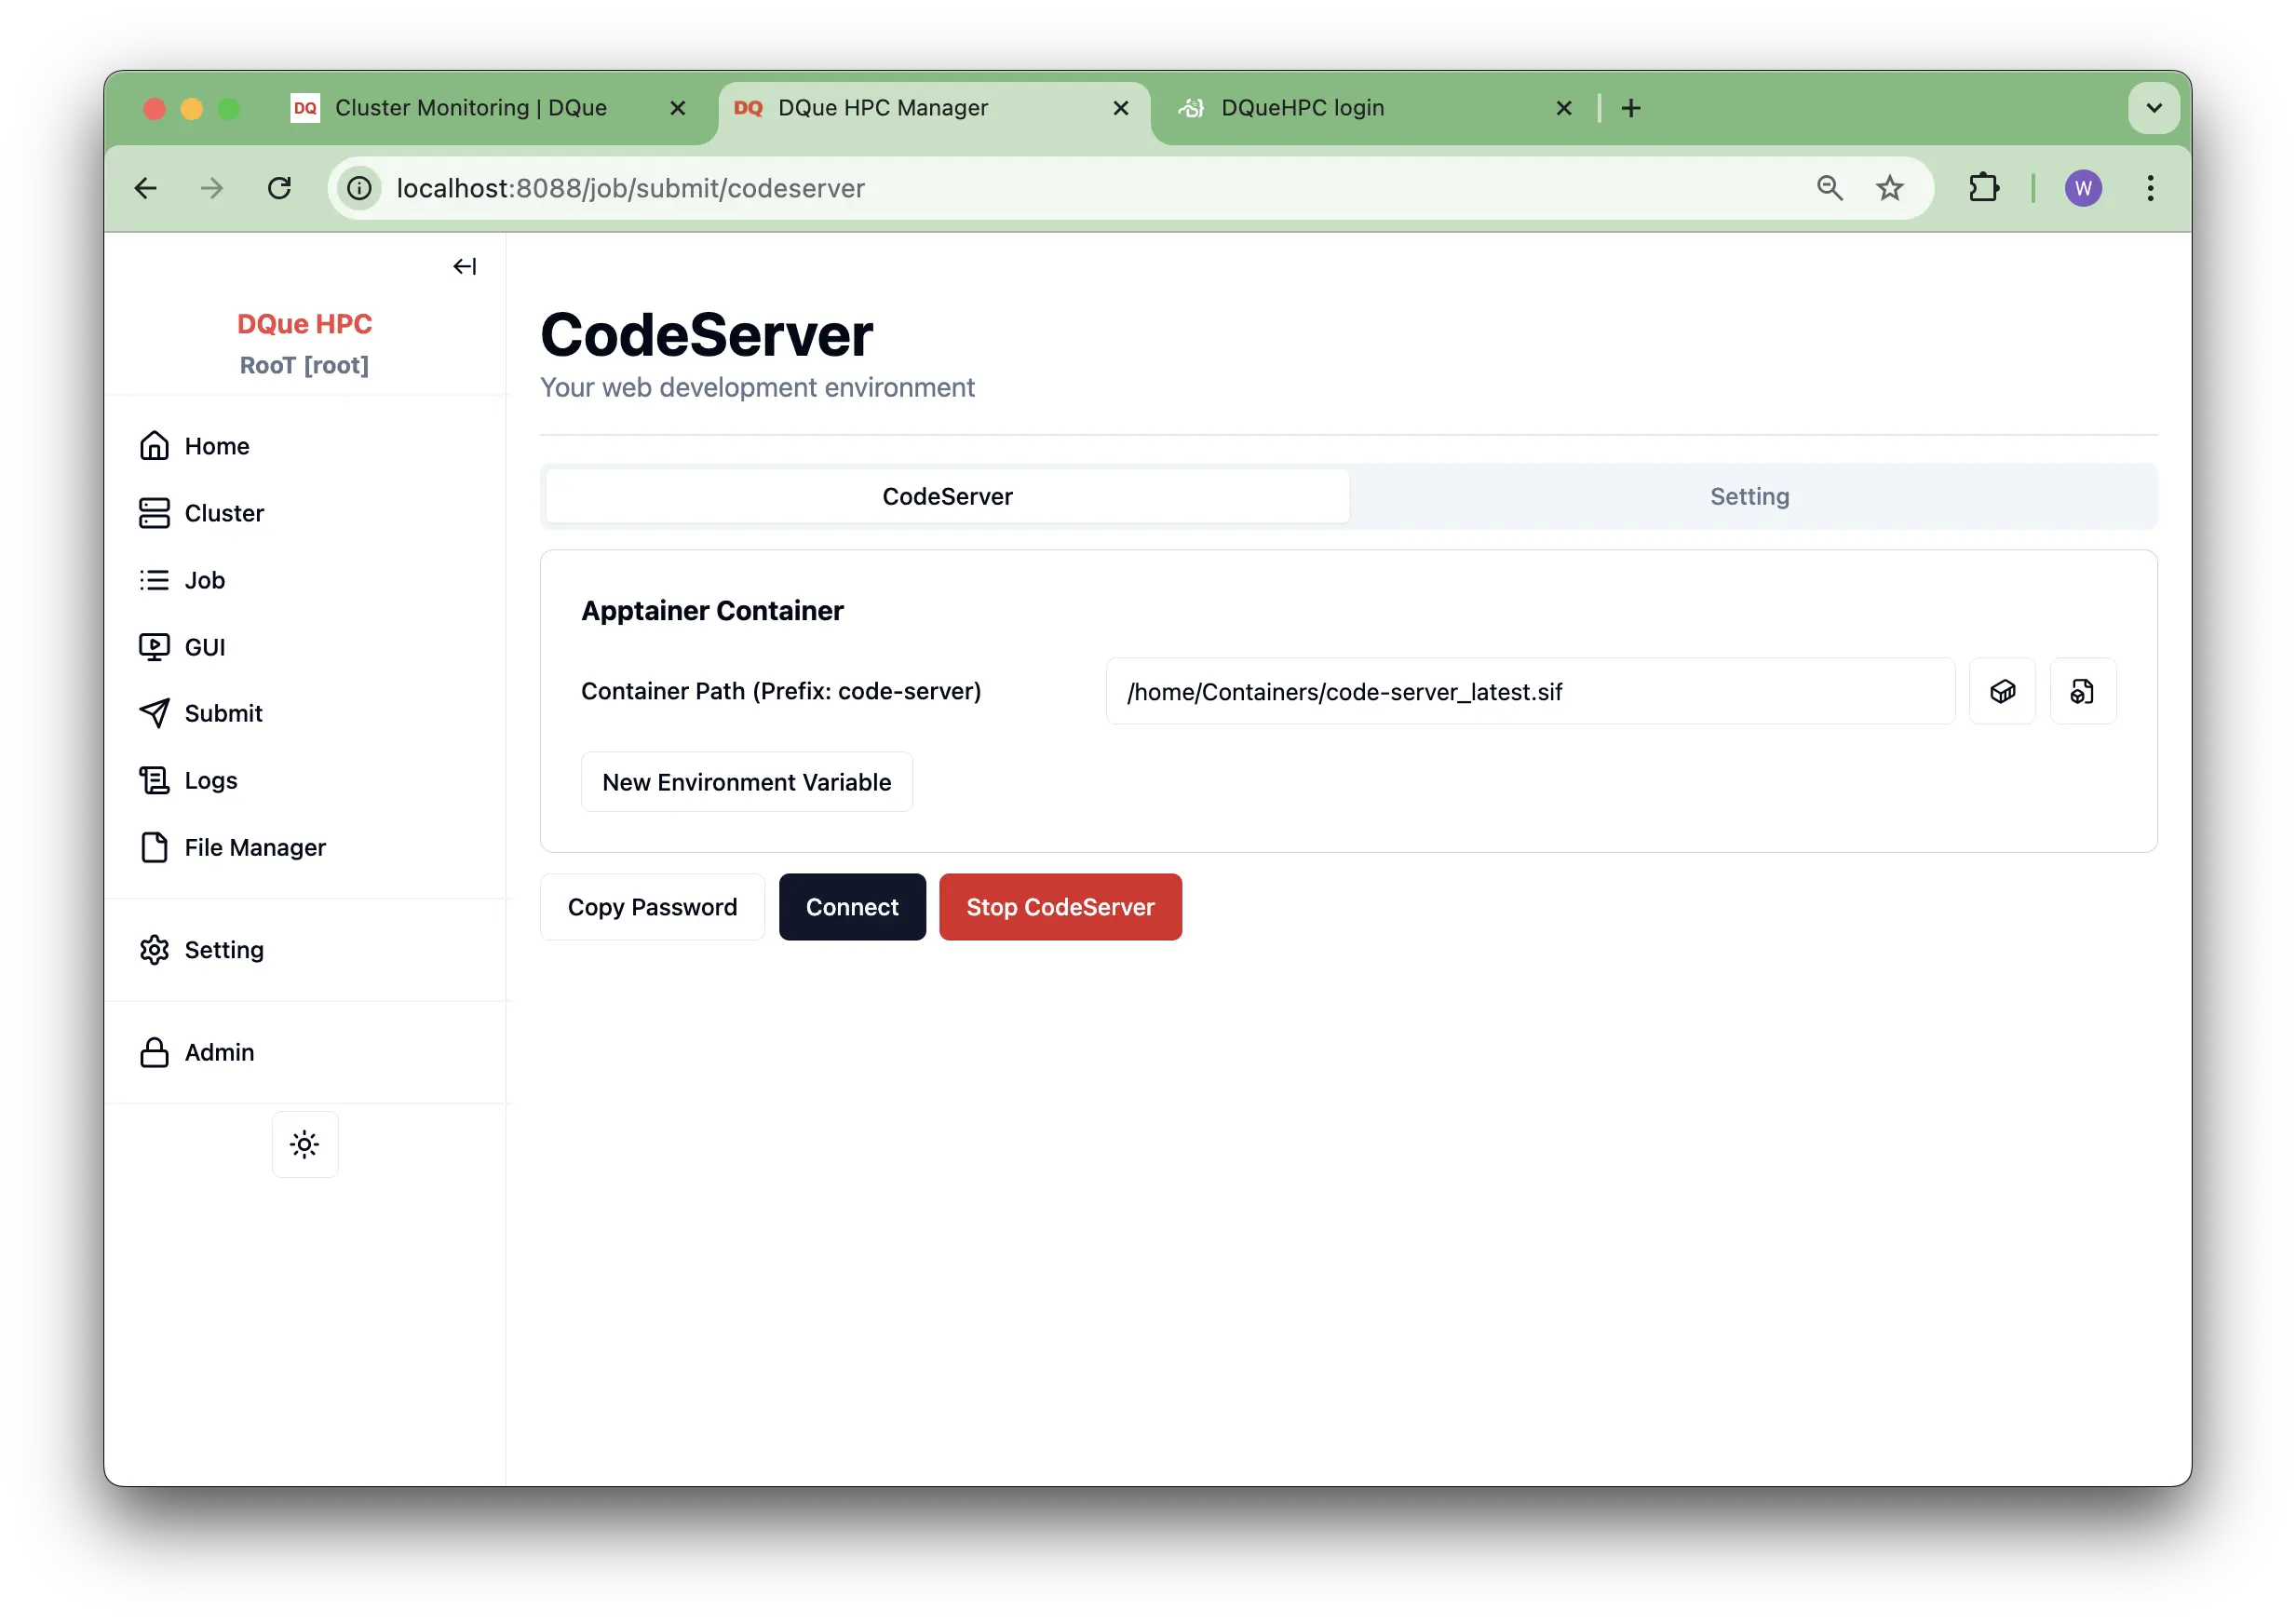Click the Connect button

coord(851,907)
